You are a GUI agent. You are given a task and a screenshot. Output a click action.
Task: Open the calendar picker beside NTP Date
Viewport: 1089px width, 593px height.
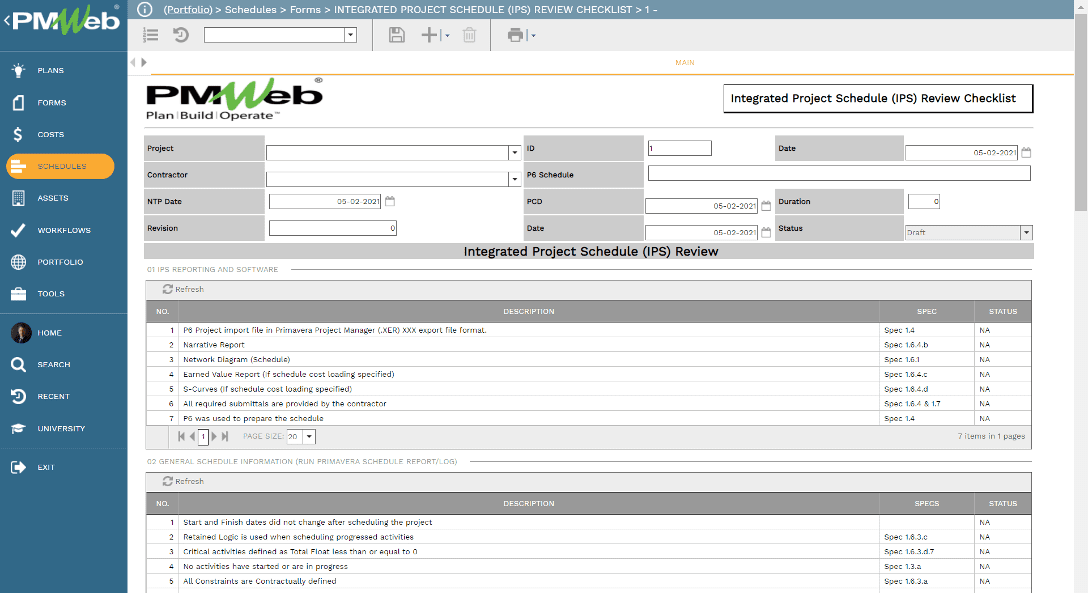coord(390,200)
